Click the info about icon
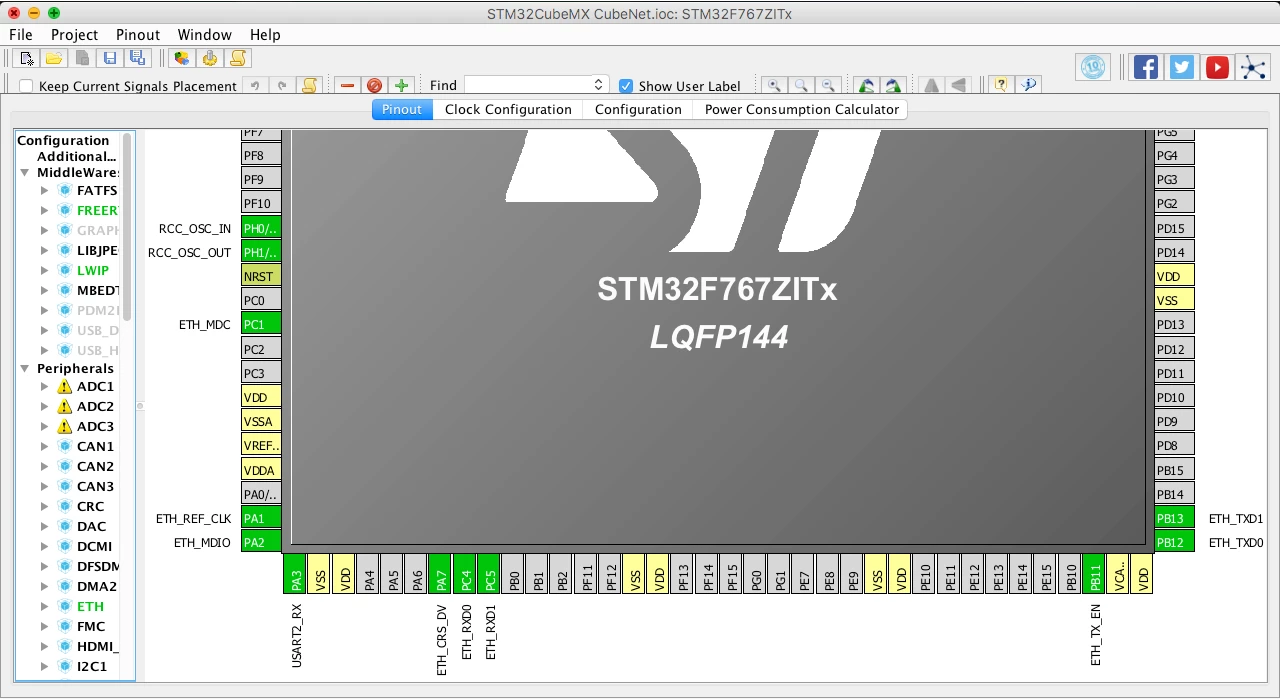 coord(1027,86)
